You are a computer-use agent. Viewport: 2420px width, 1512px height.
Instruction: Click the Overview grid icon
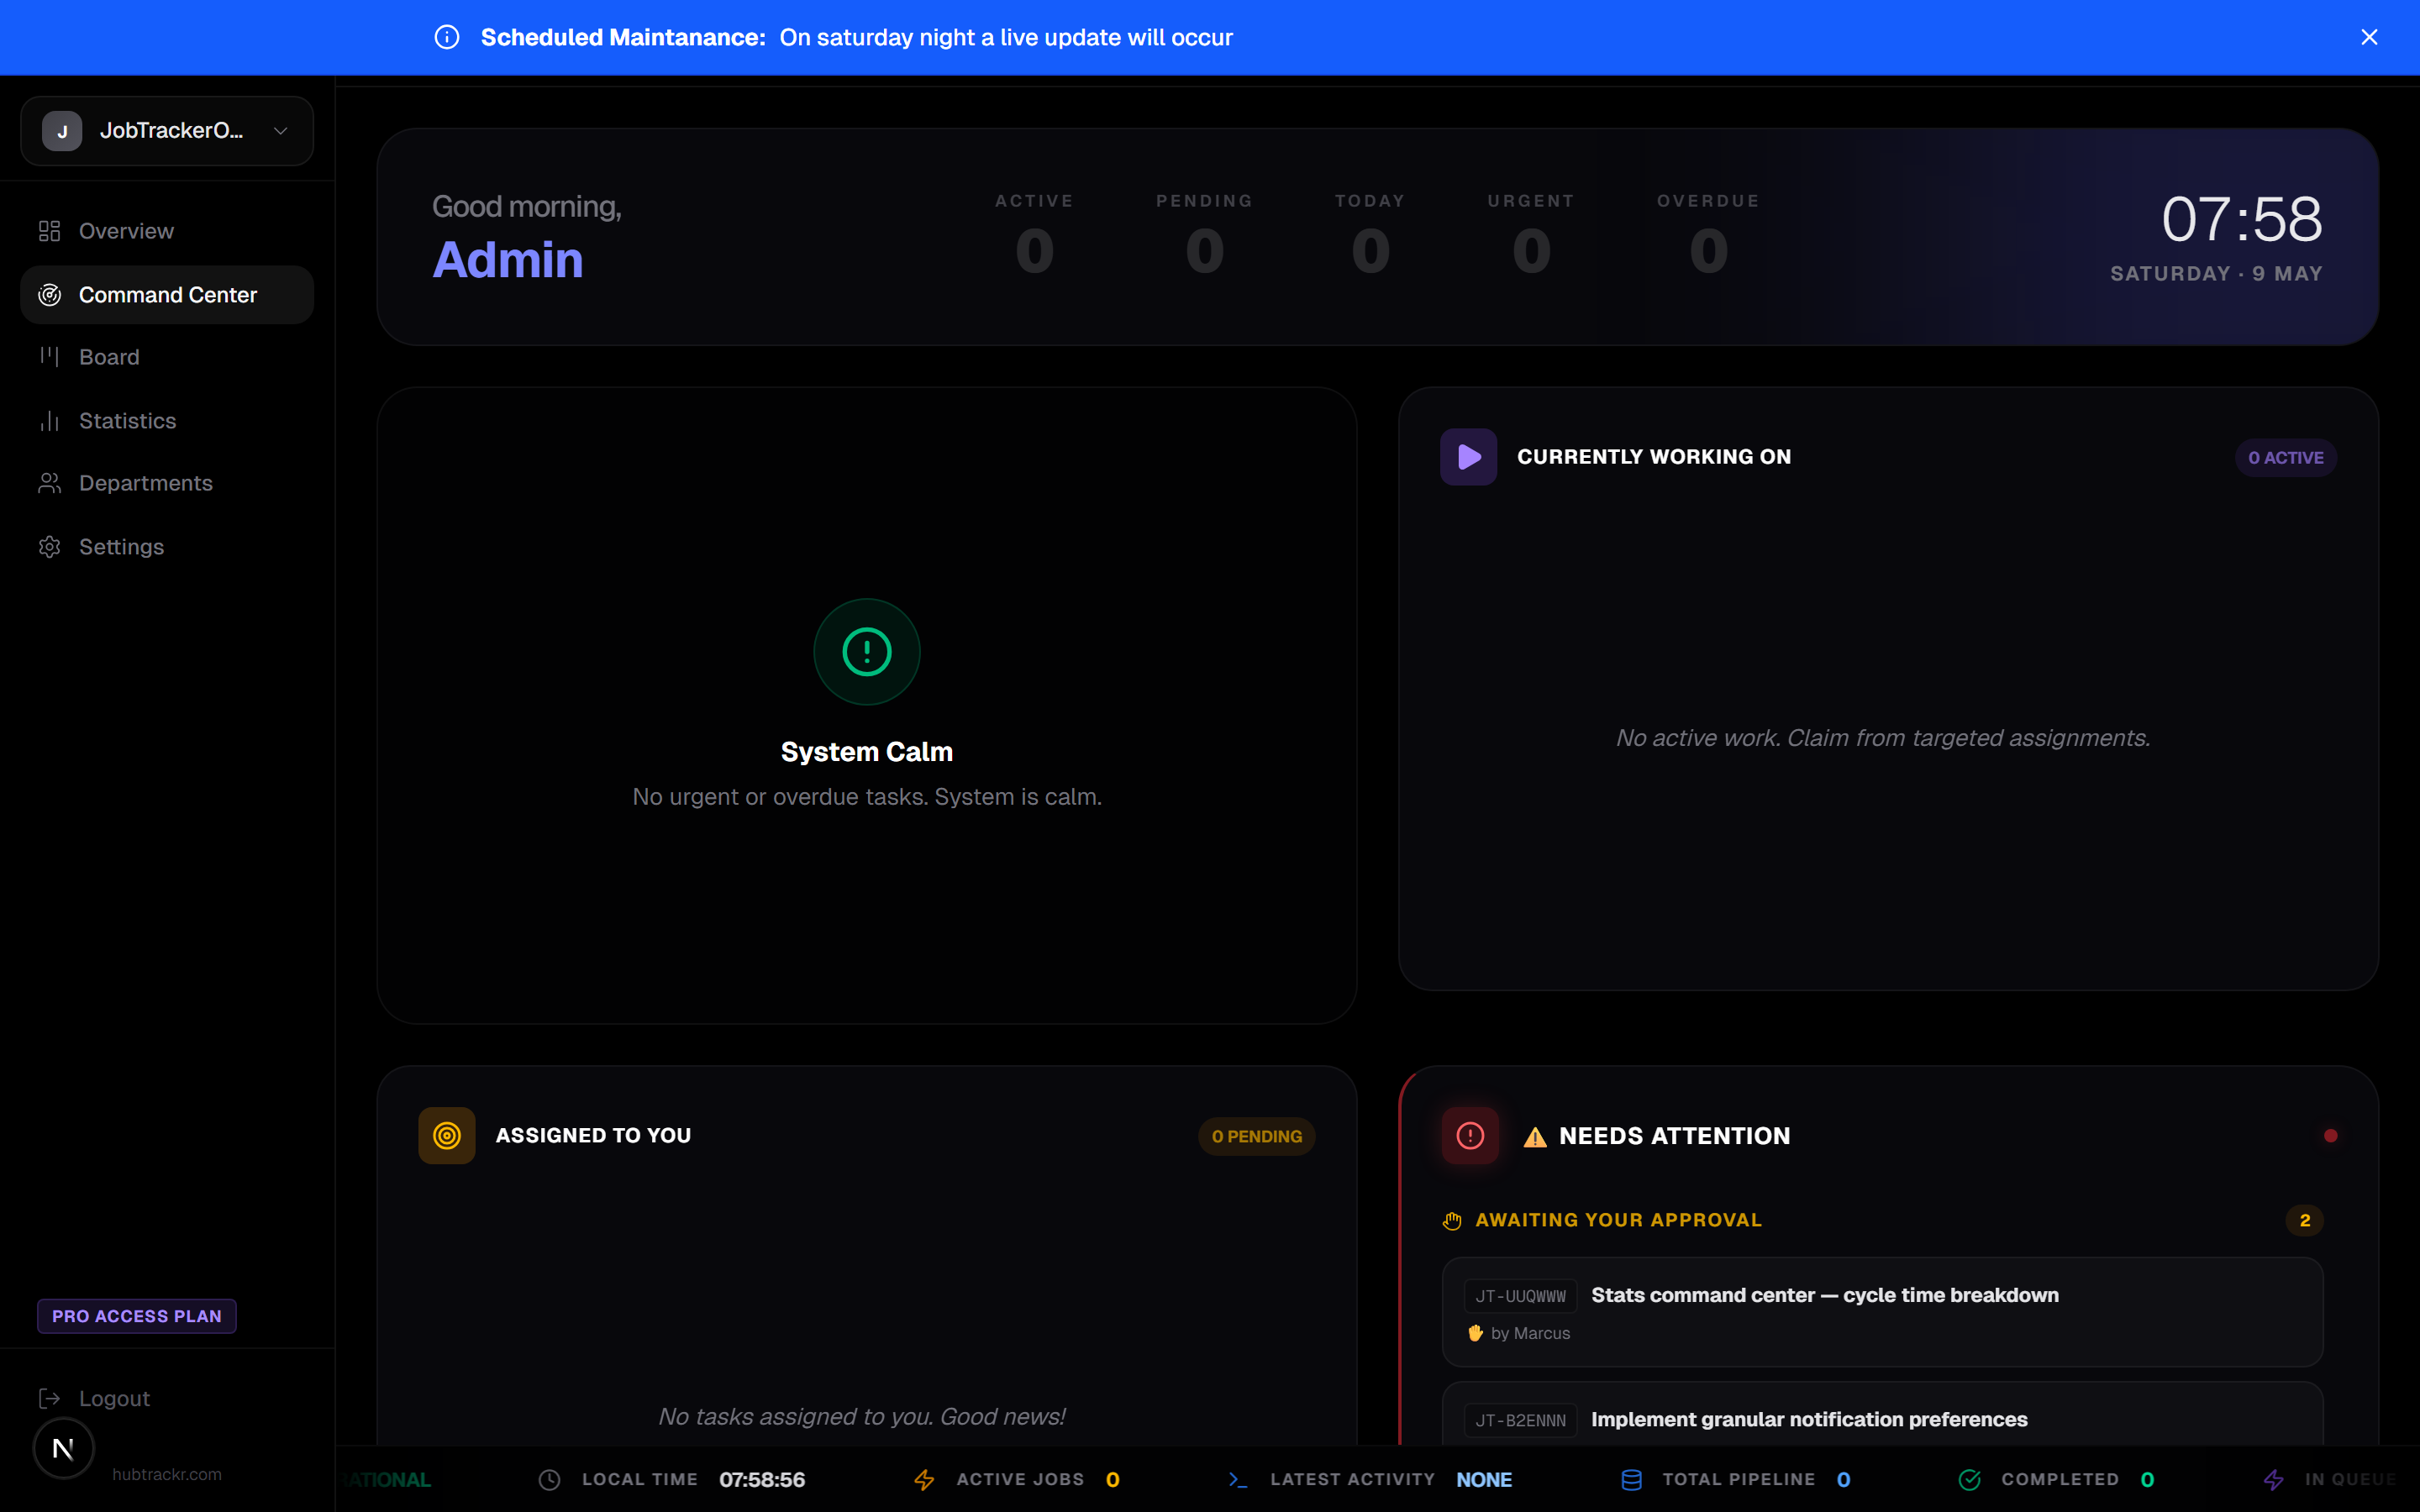tap(50, 231)
